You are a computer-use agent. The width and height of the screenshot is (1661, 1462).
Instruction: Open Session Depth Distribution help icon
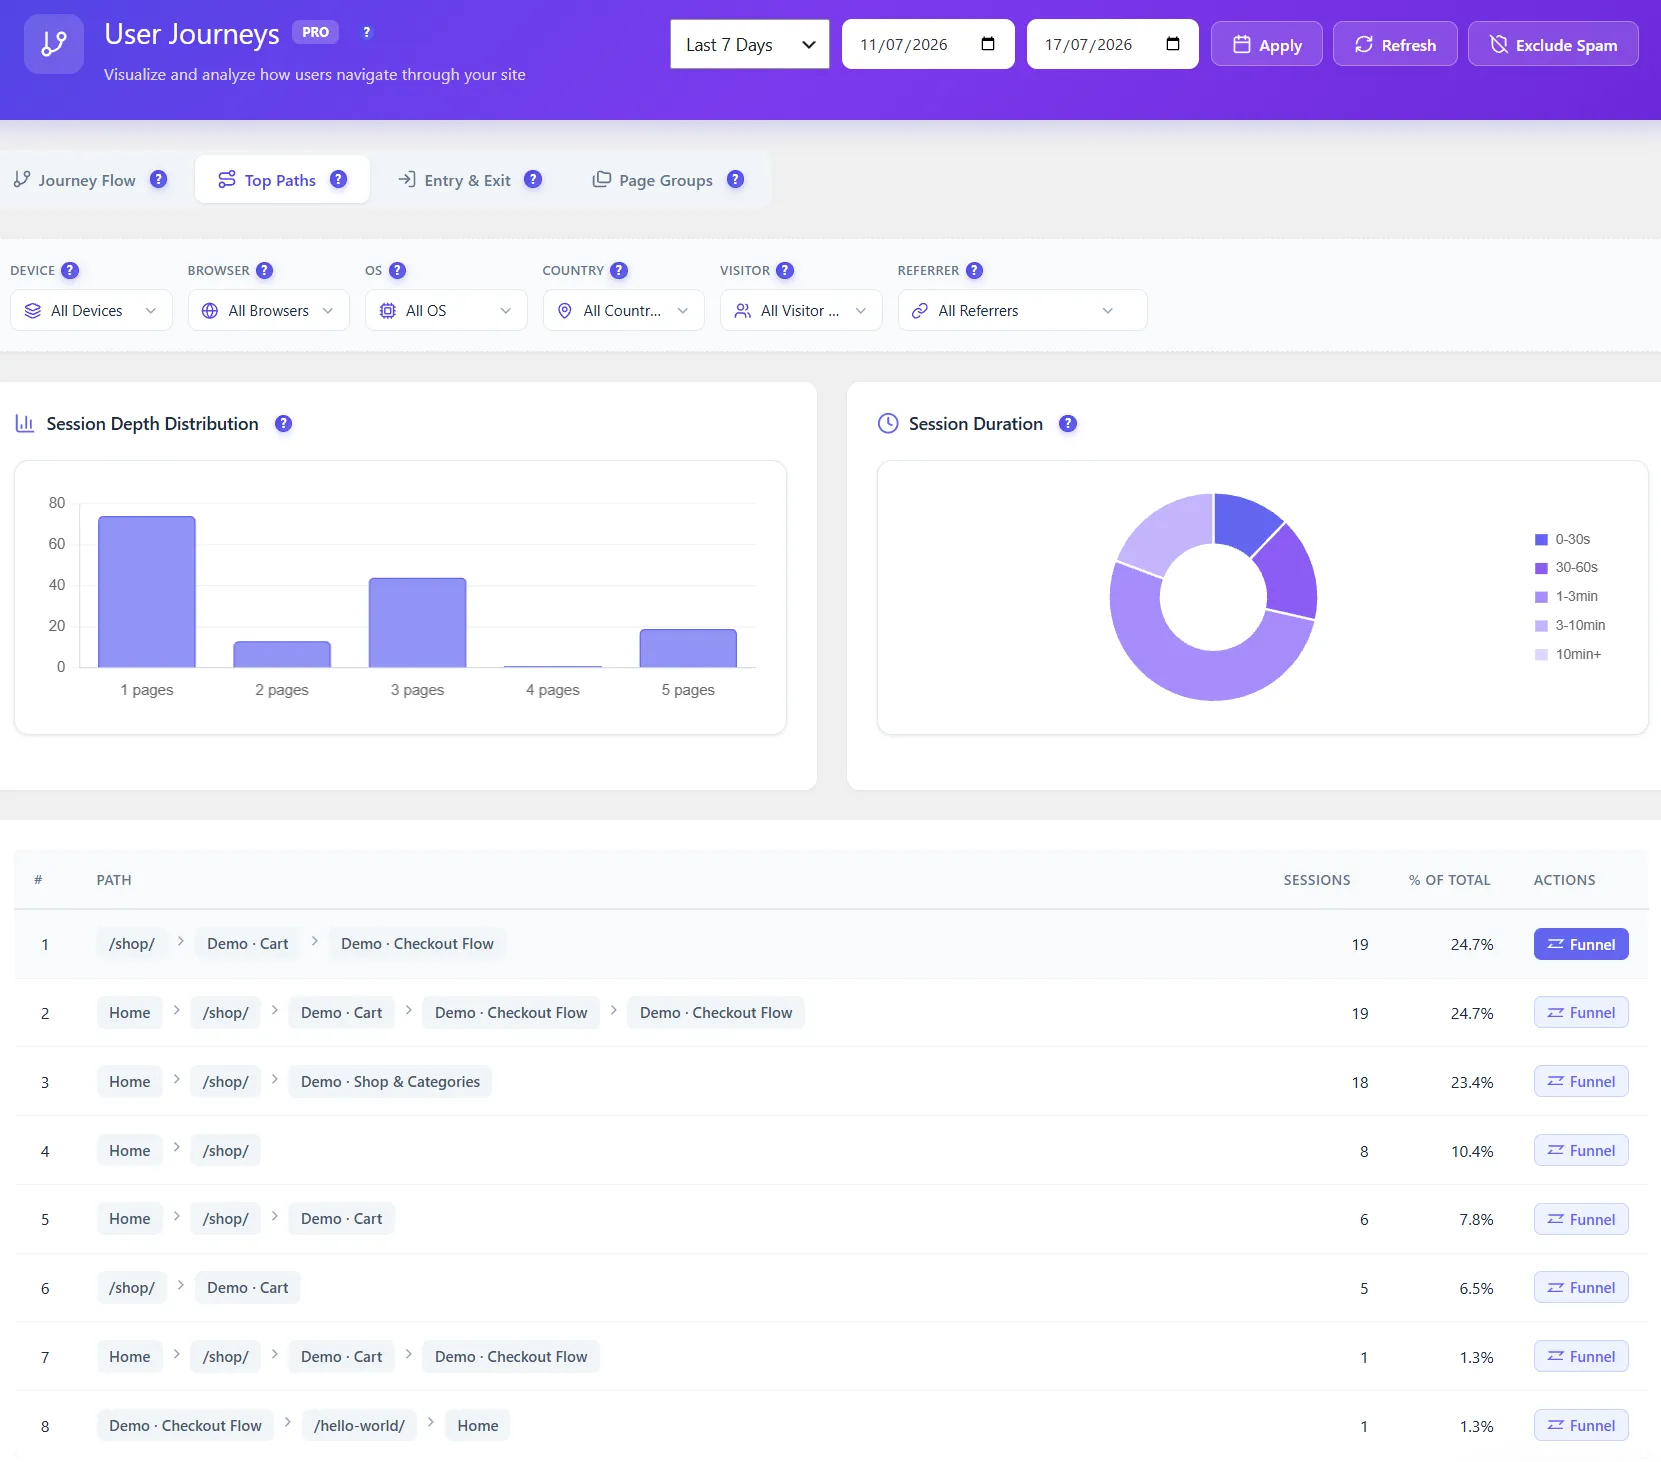(x=284, y=423)
